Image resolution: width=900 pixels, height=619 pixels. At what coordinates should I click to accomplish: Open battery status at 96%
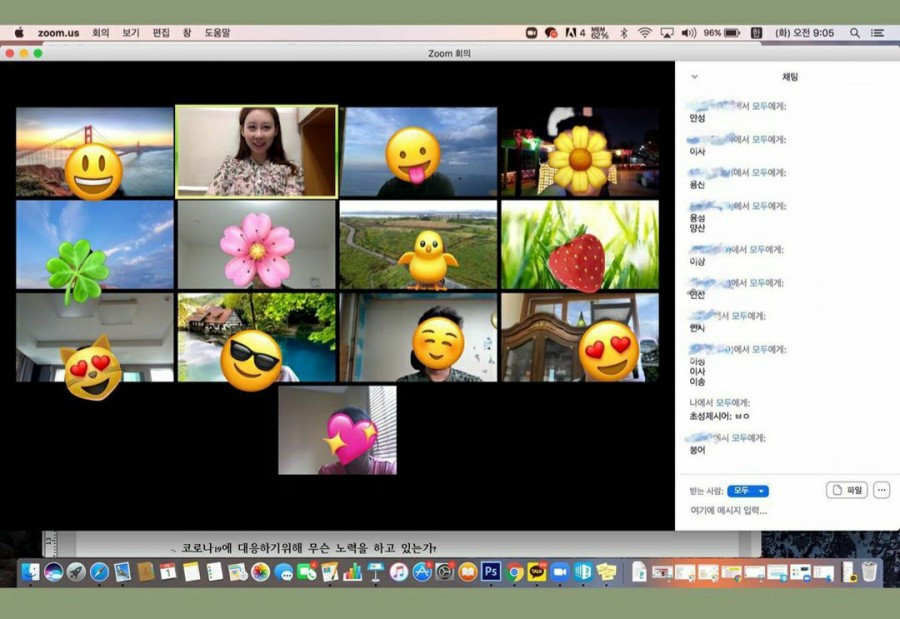pos(721,33)
